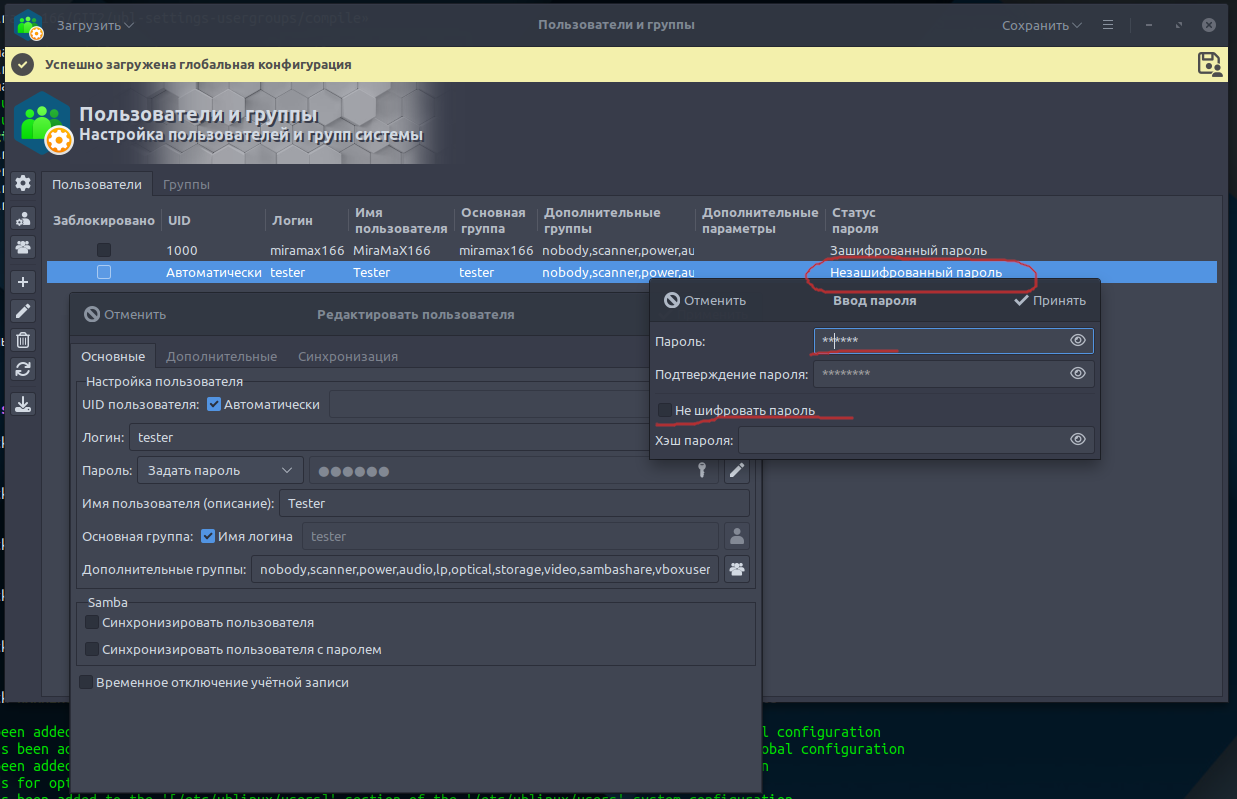Open the 'Задать пароль' dropdown
1237x799 pixels.
219,470
